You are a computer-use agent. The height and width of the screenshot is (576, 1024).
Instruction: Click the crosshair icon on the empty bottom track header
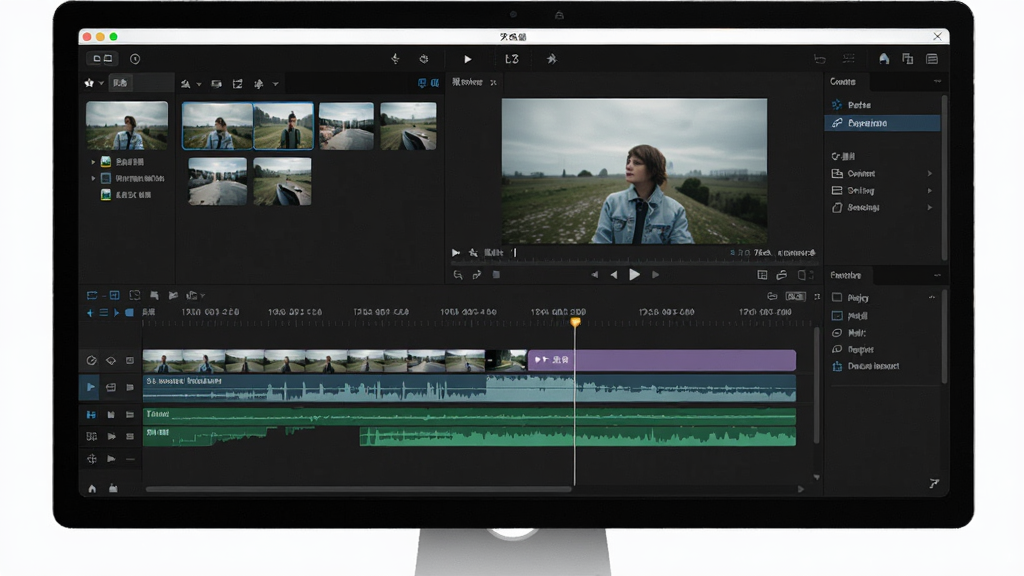91,459
